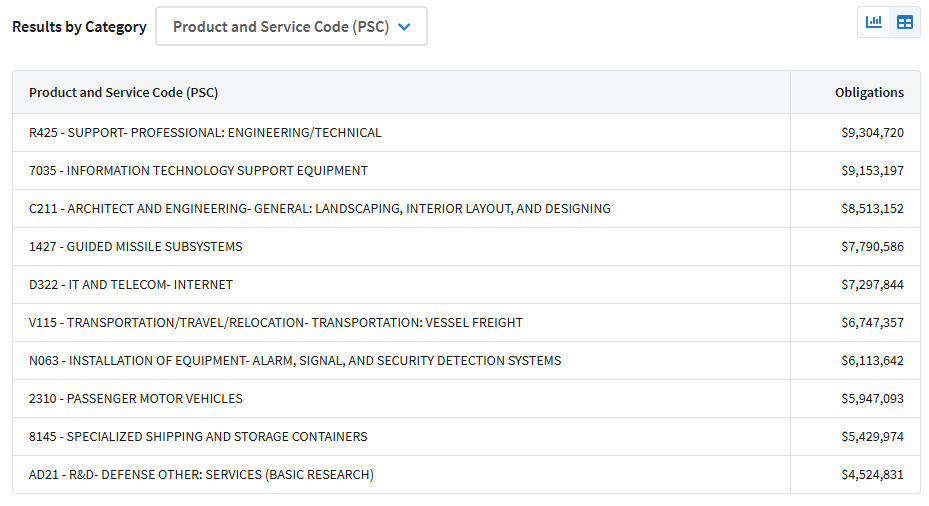Select 8145 Specialized Shipping and Storage Containers
929x506 pixels.
pyautogui.click(x=466, y=437)
